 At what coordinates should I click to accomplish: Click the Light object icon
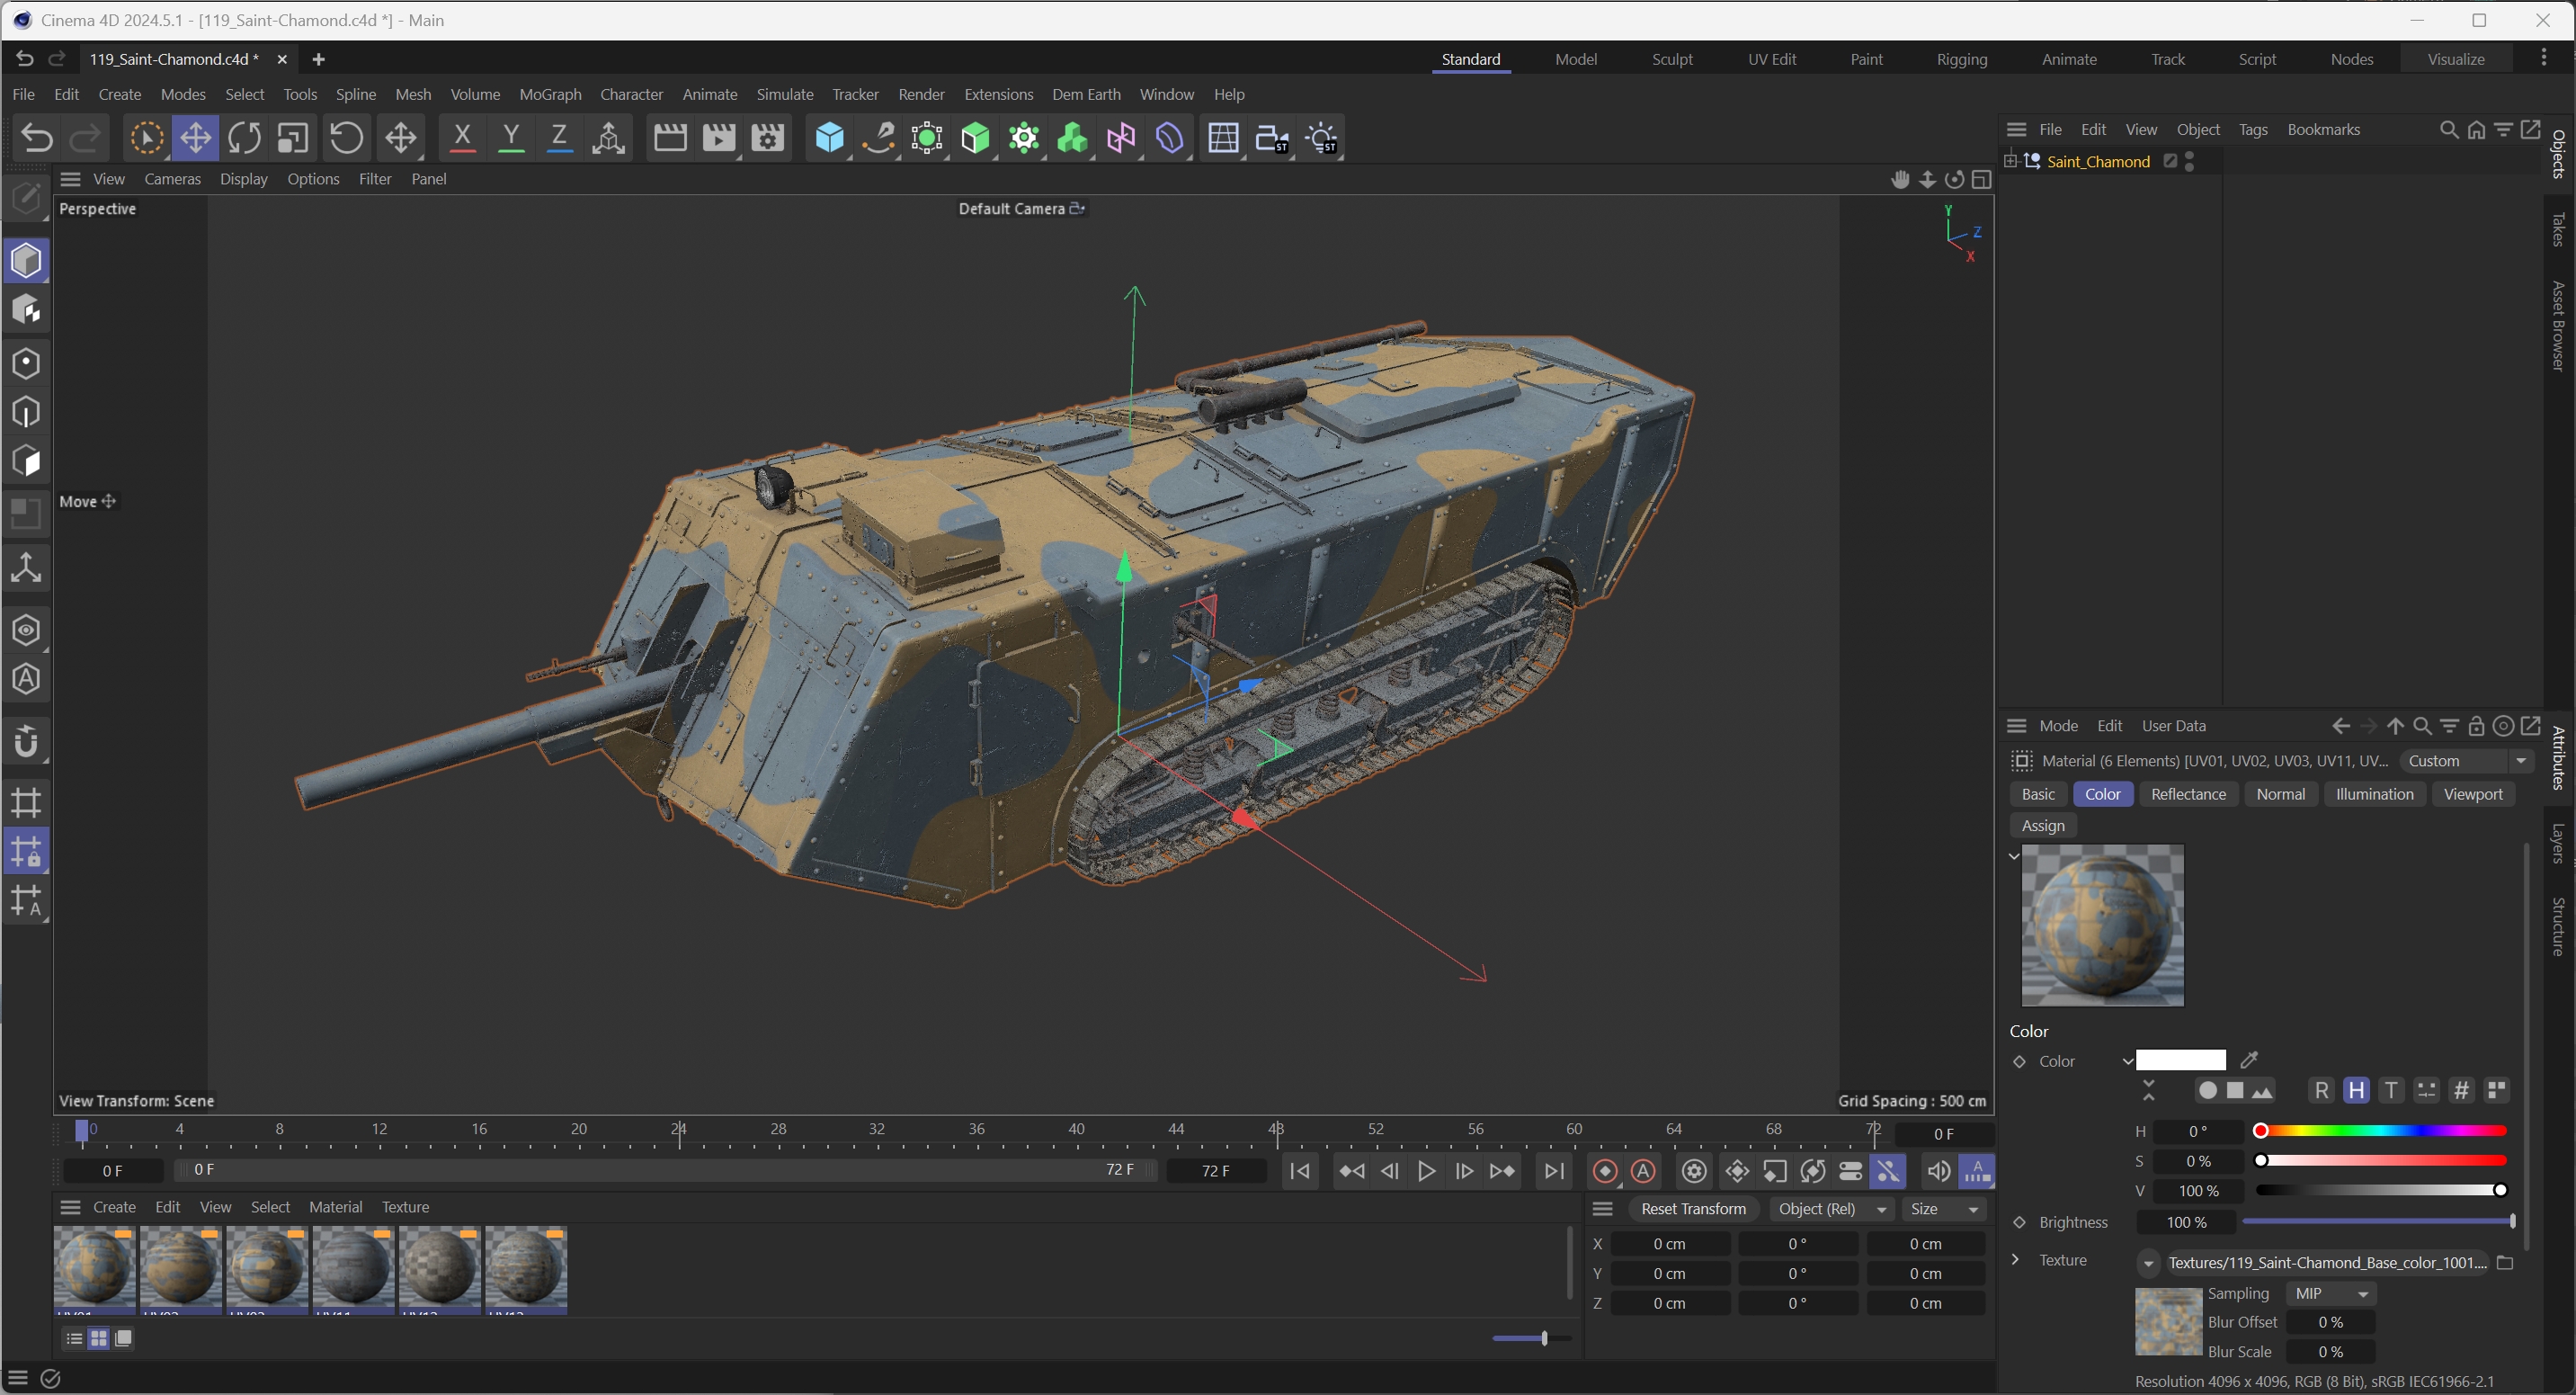coord(1321,138)
